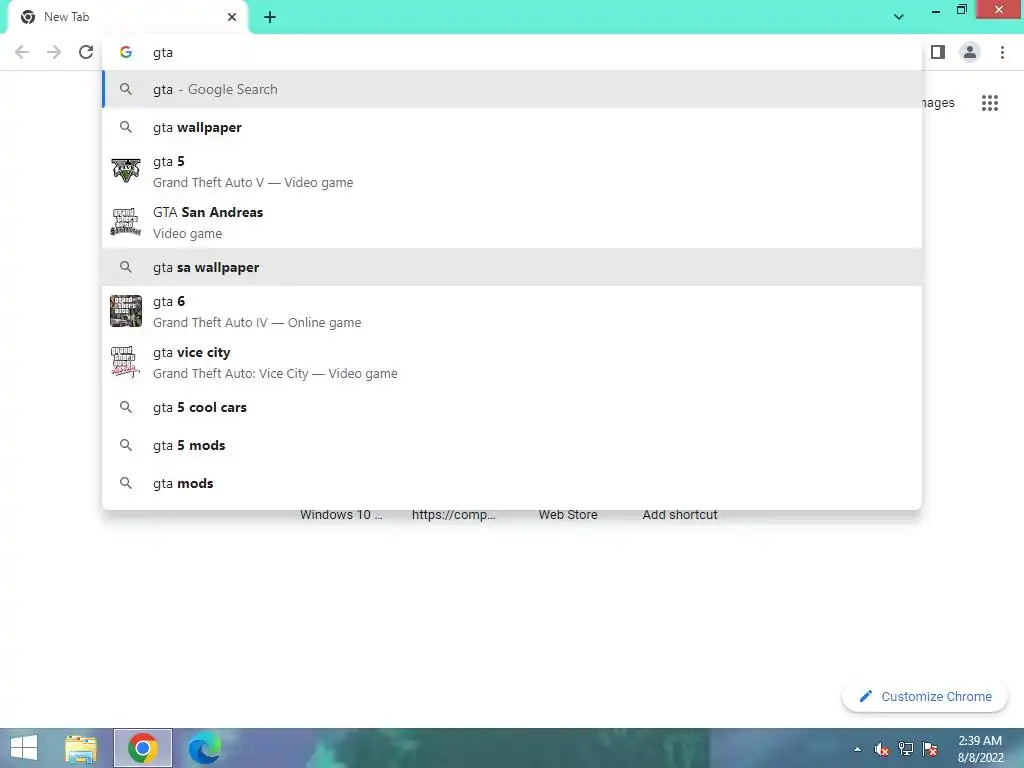Open the profile avatar icon
This screenshot has width=1024, height=768.
pyautogui.click(x=970, y=52)
